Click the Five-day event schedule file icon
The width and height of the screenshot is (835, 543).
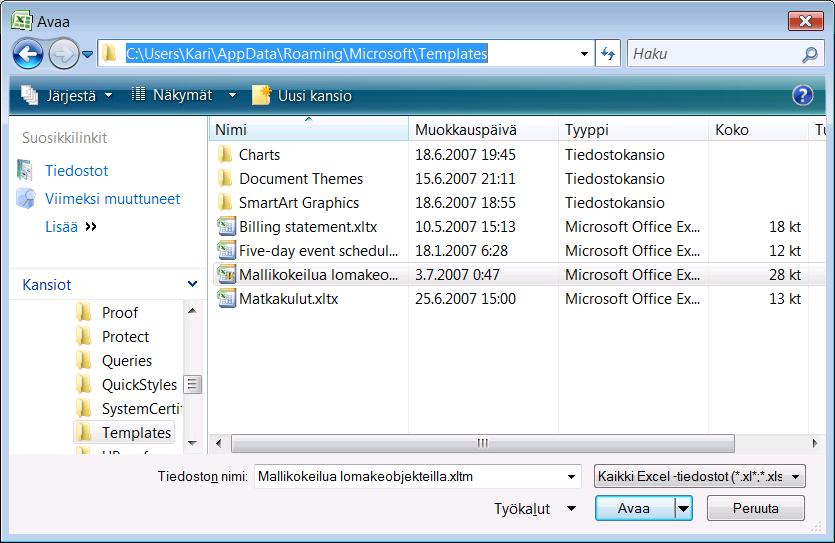(226, 250)
